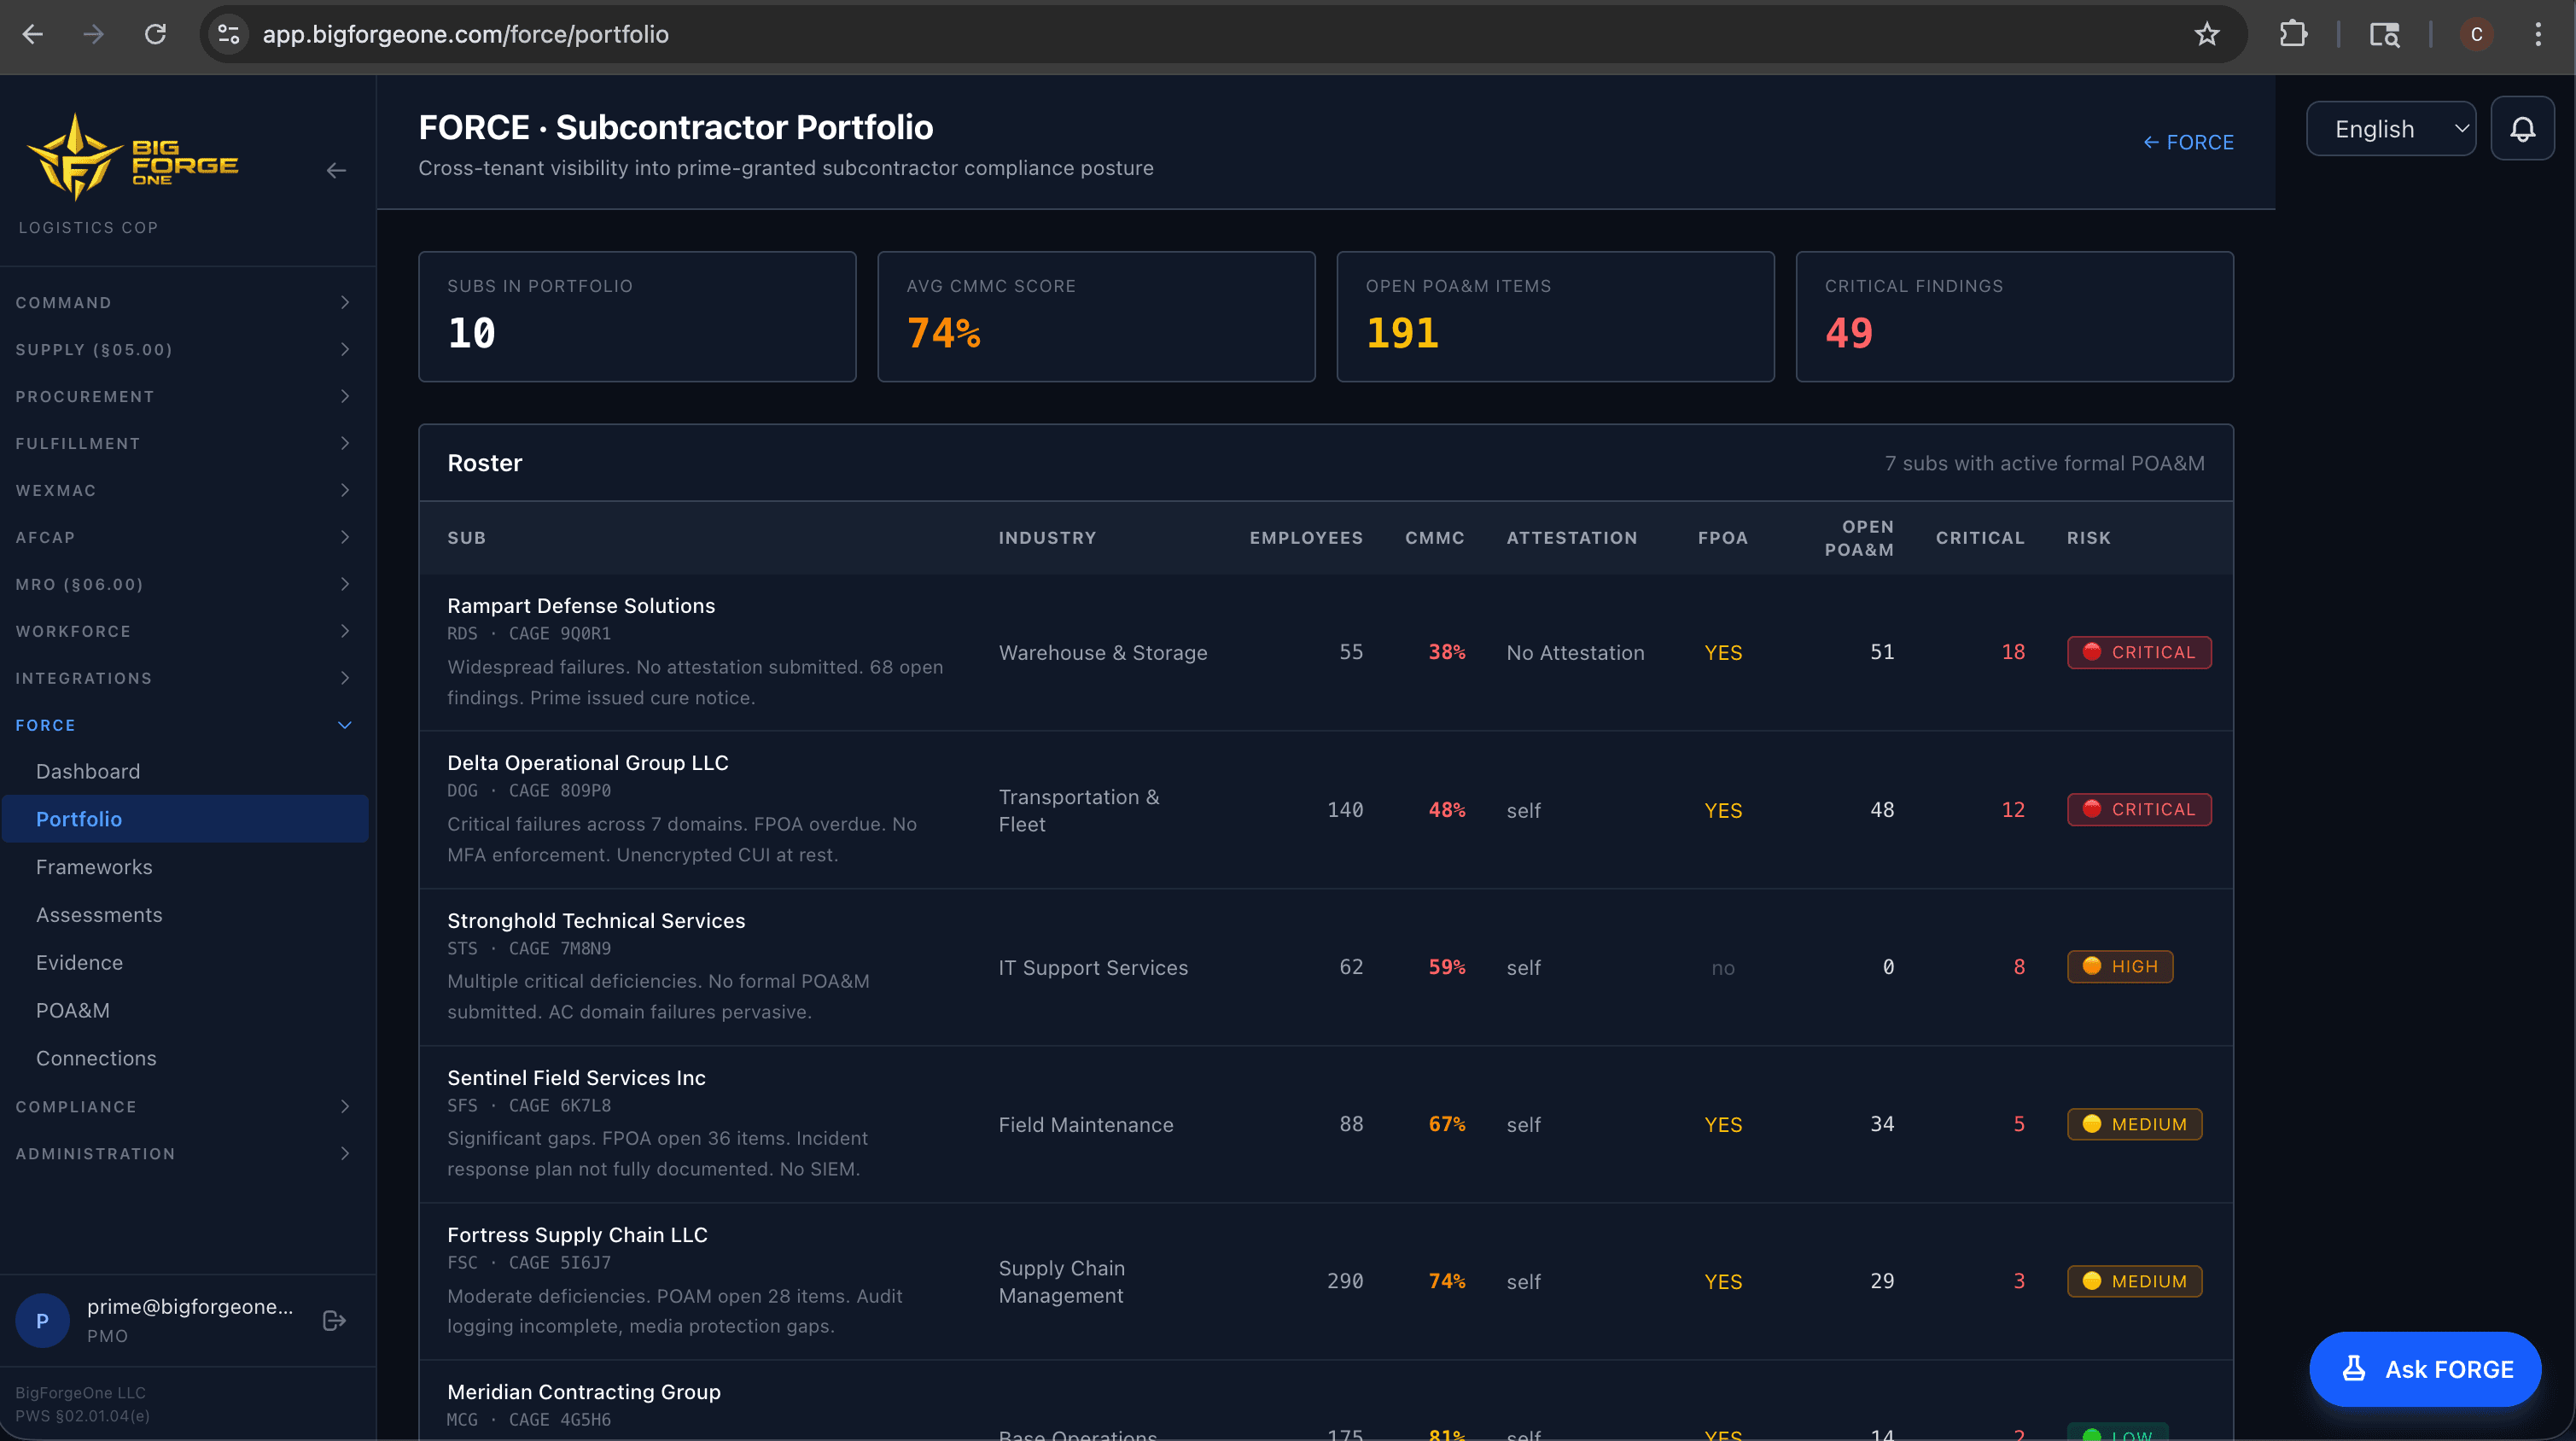Screen dimensions: 2576x1441
Task: Click the INDUSTRY column header
Action: [1047, 538]
